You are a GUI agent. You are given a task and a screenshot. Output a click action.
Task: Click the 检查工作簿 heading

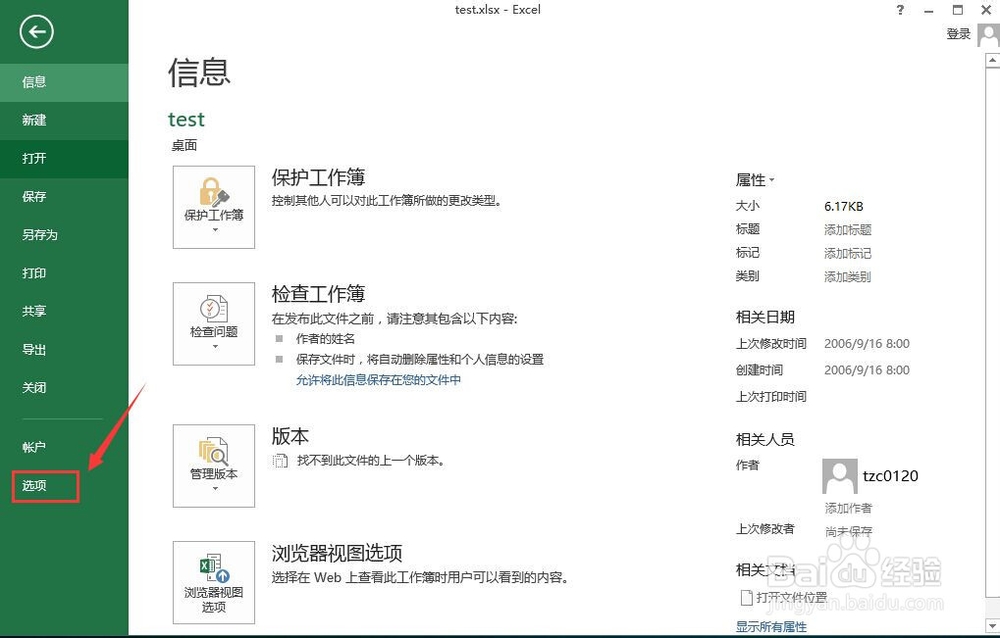pyautogui.click(x=318, y=294)
